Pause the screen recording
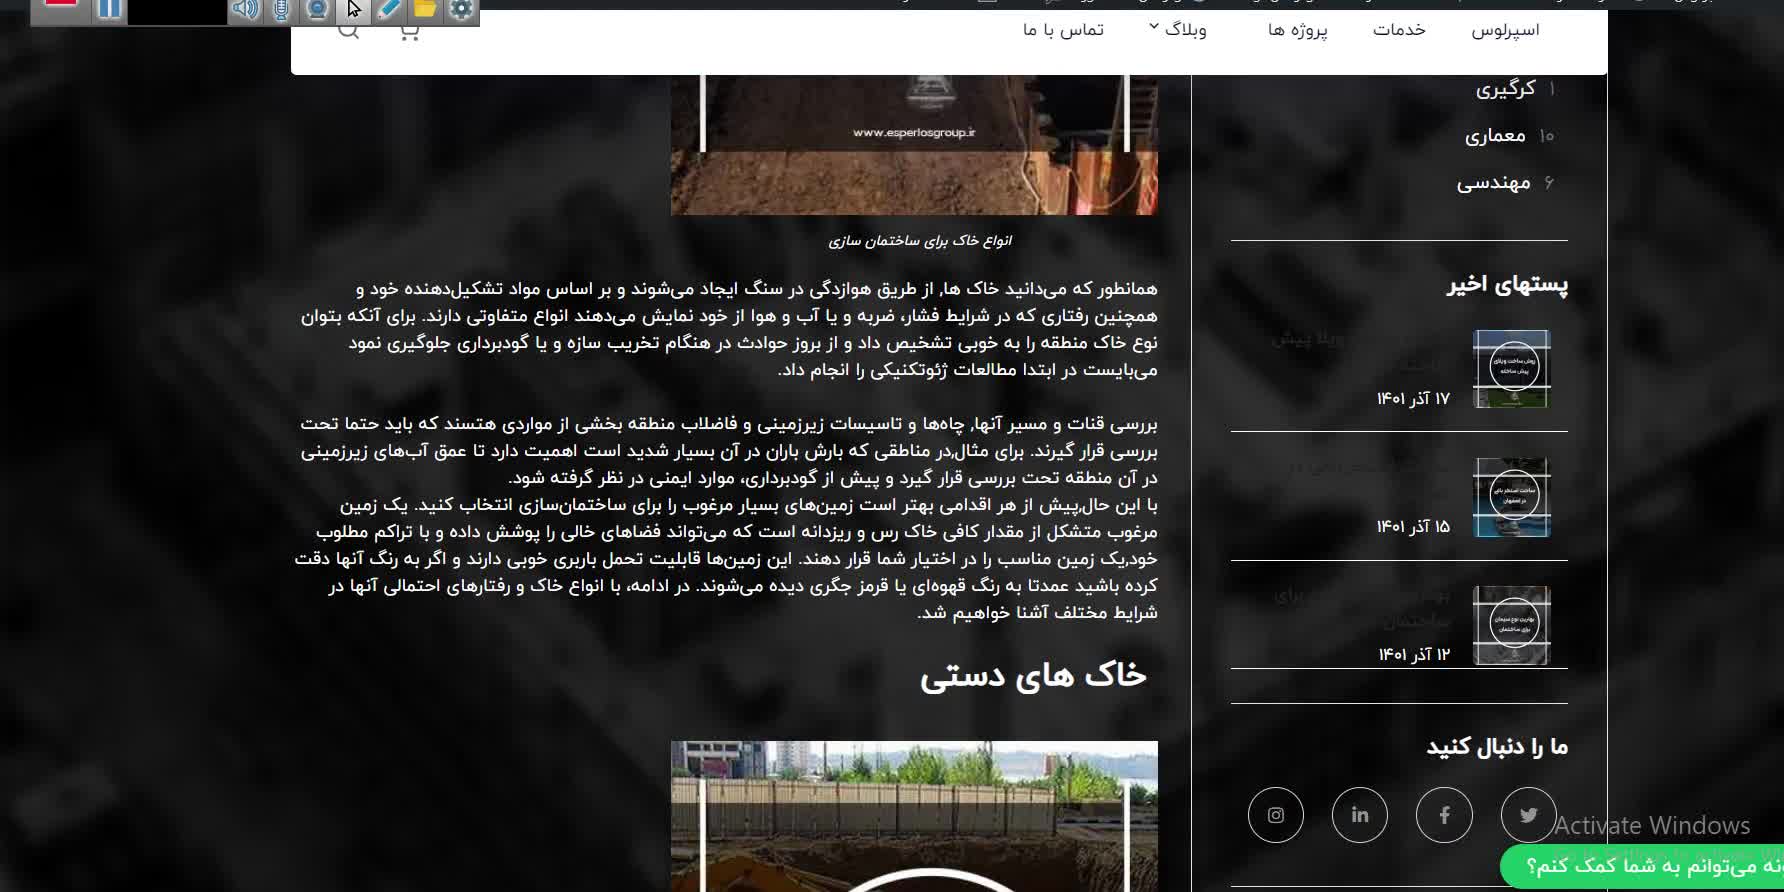 (109, 10)
